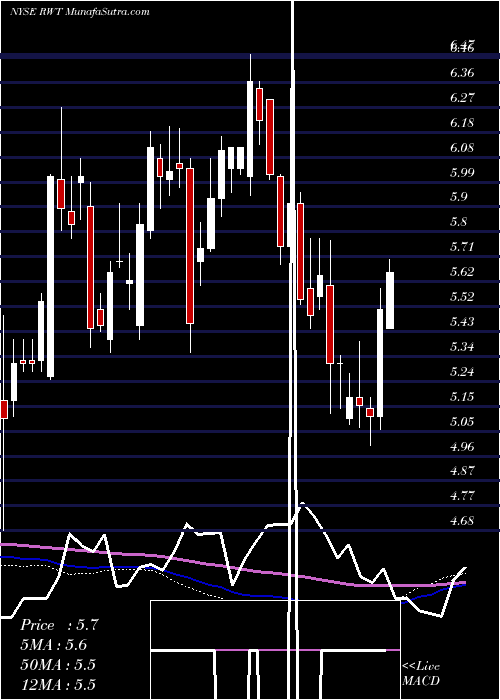Viewport: 500px width, 700px height.
Task: Click the '50MA : 5.5' legend entry
Action: [58, 665]
